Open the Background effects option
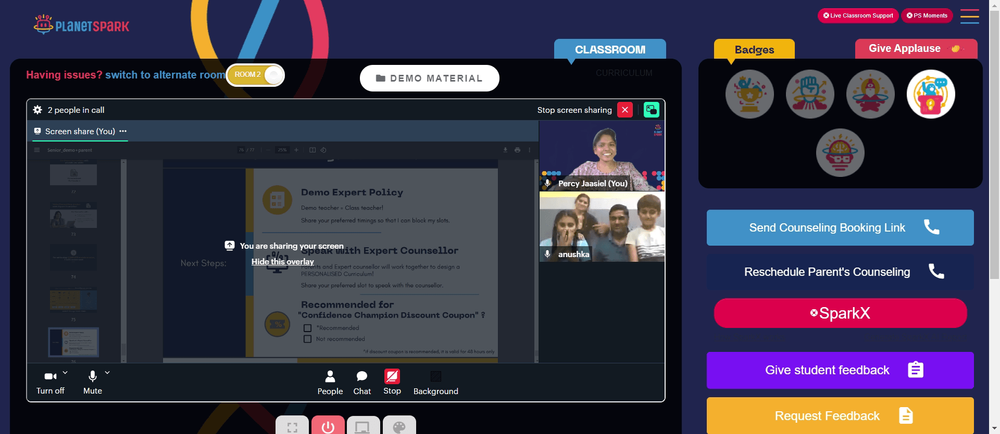1000x434 pixels. tap(436, 383)
